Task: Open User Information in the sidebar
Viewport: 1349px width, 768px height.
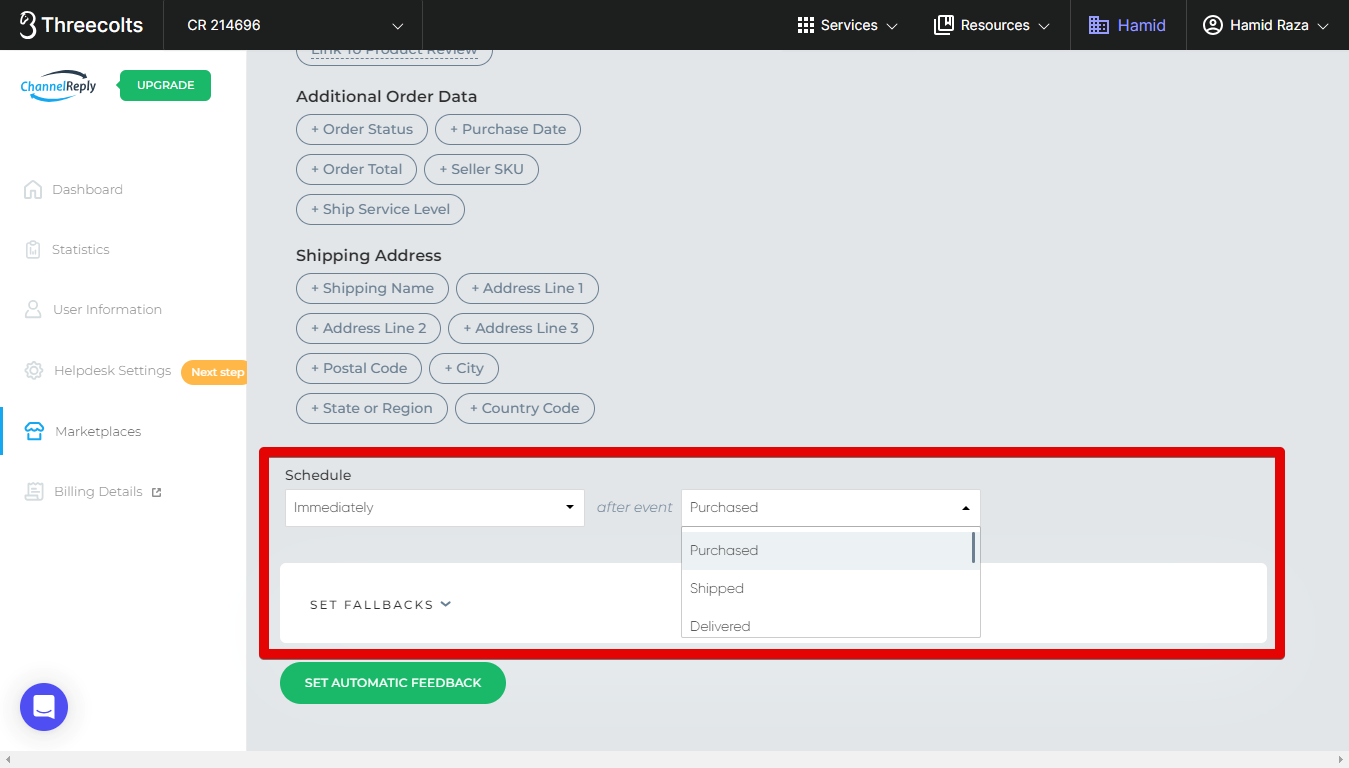Action: coord(107,309)
